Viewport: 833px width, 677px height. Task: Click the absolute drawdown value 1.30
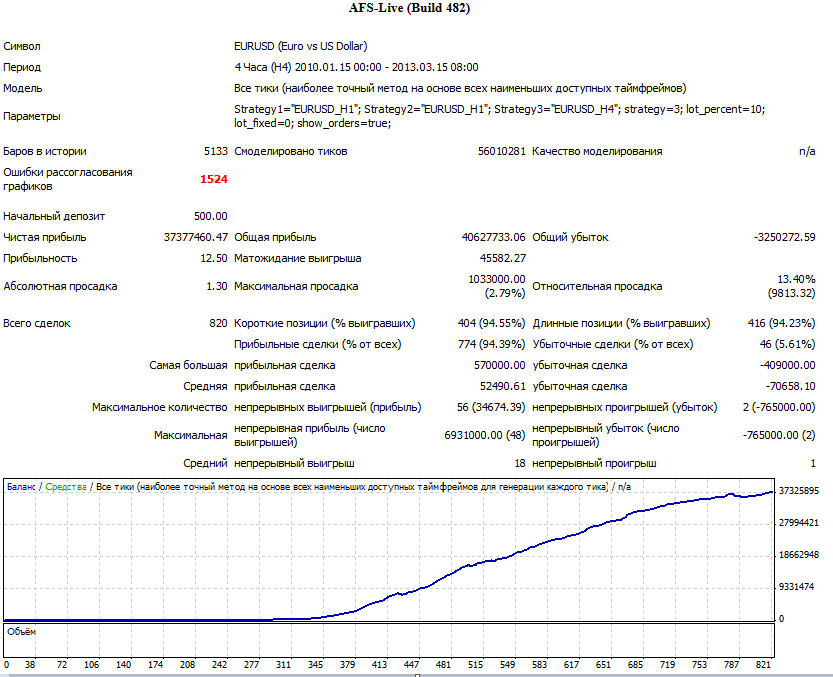[217, 286]
